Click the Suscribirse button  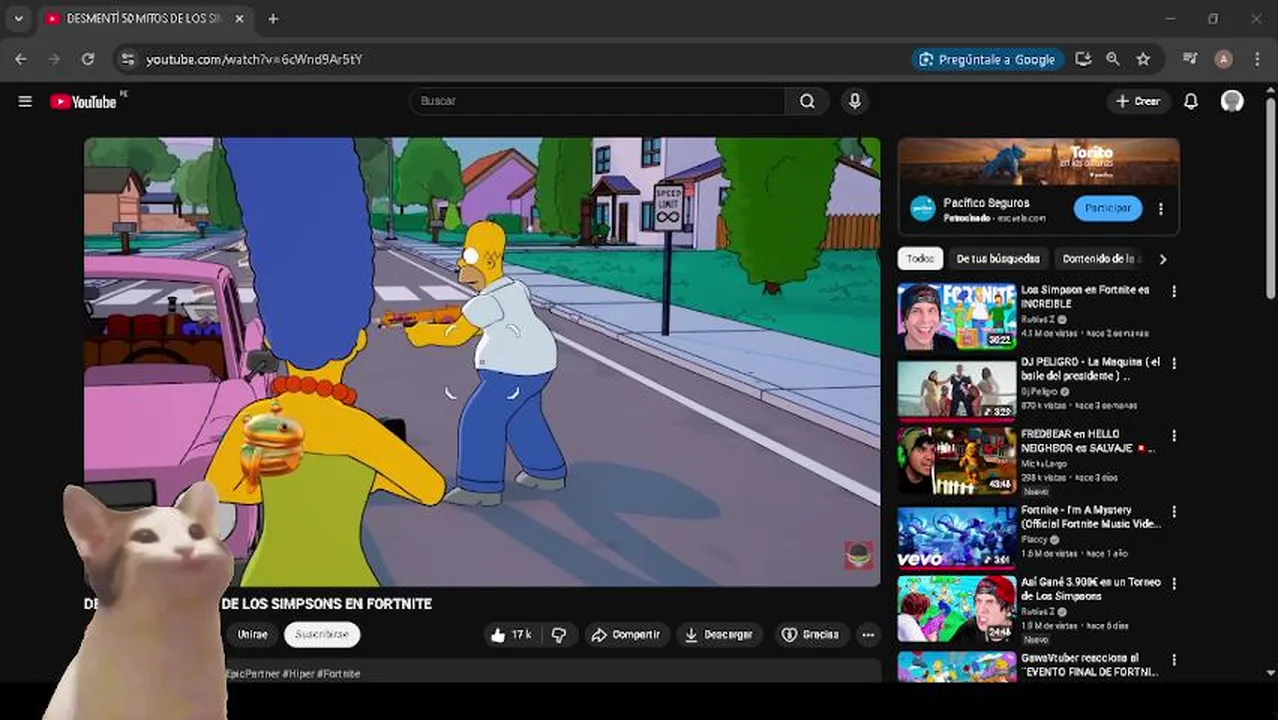point(322,635)
